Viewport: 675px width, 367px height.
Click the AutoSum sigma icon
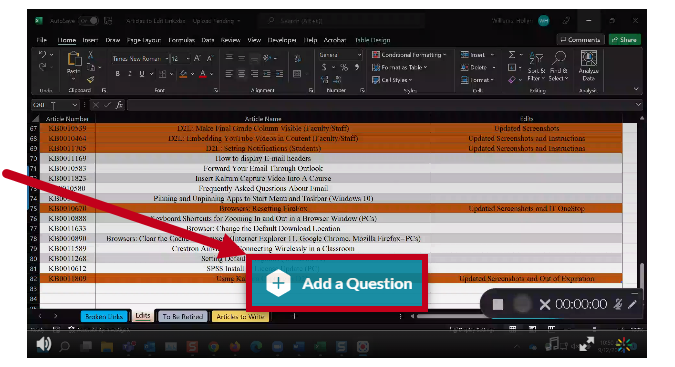pyautogui.click(x=512, y=55)
